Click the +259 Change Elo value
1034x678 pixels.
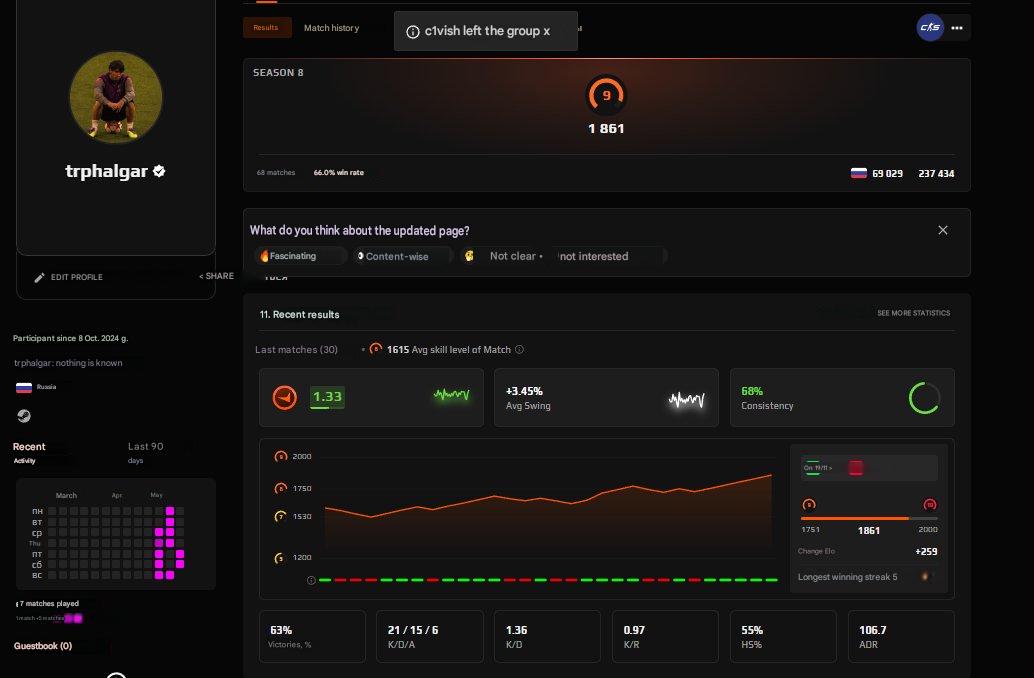(x=927, y=551)
